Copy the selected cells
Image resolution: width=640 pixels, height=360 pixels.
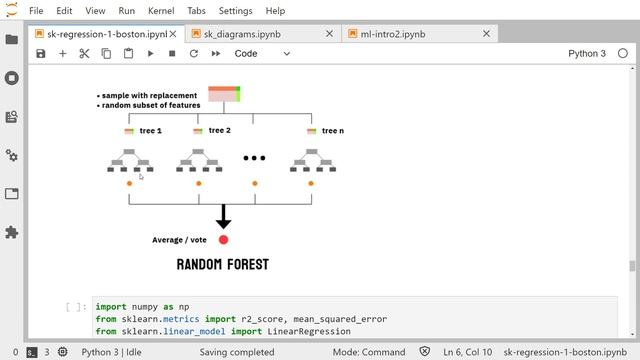(x=106, y=53)
